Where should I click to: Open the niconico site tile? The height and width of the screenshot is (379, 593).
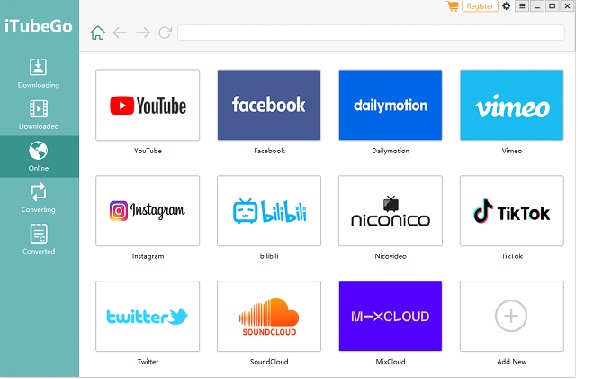(x=390, y=211)
